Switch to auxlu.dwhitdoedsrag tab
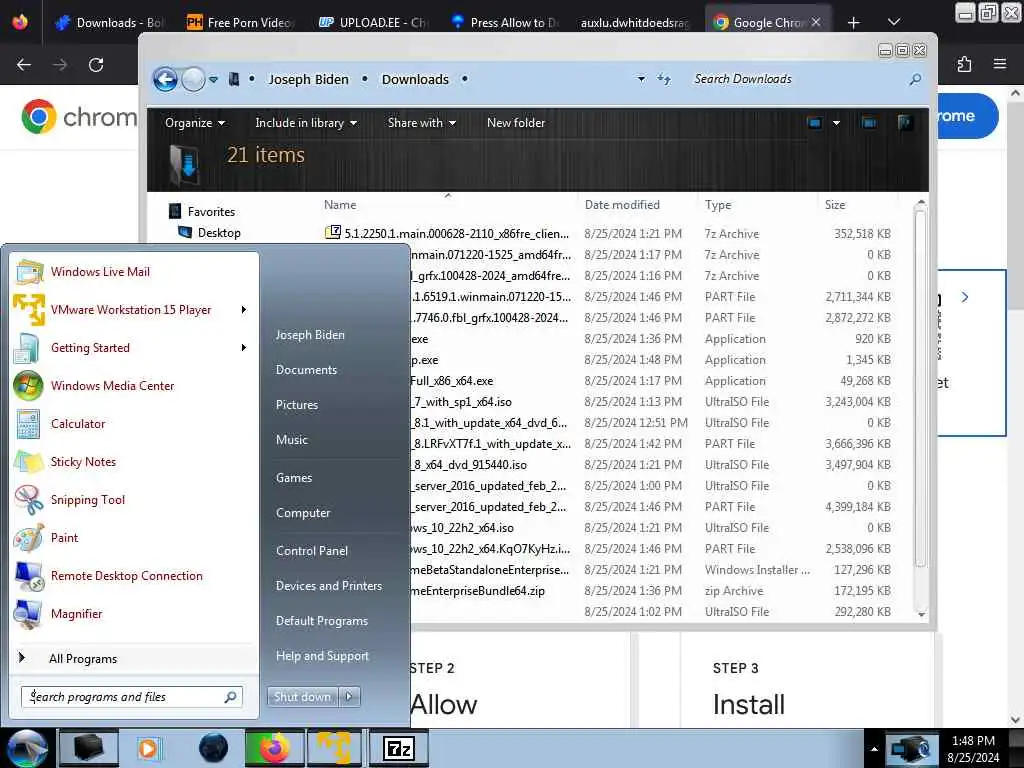The image size is (1024, 768). click(x=635, y=23)
